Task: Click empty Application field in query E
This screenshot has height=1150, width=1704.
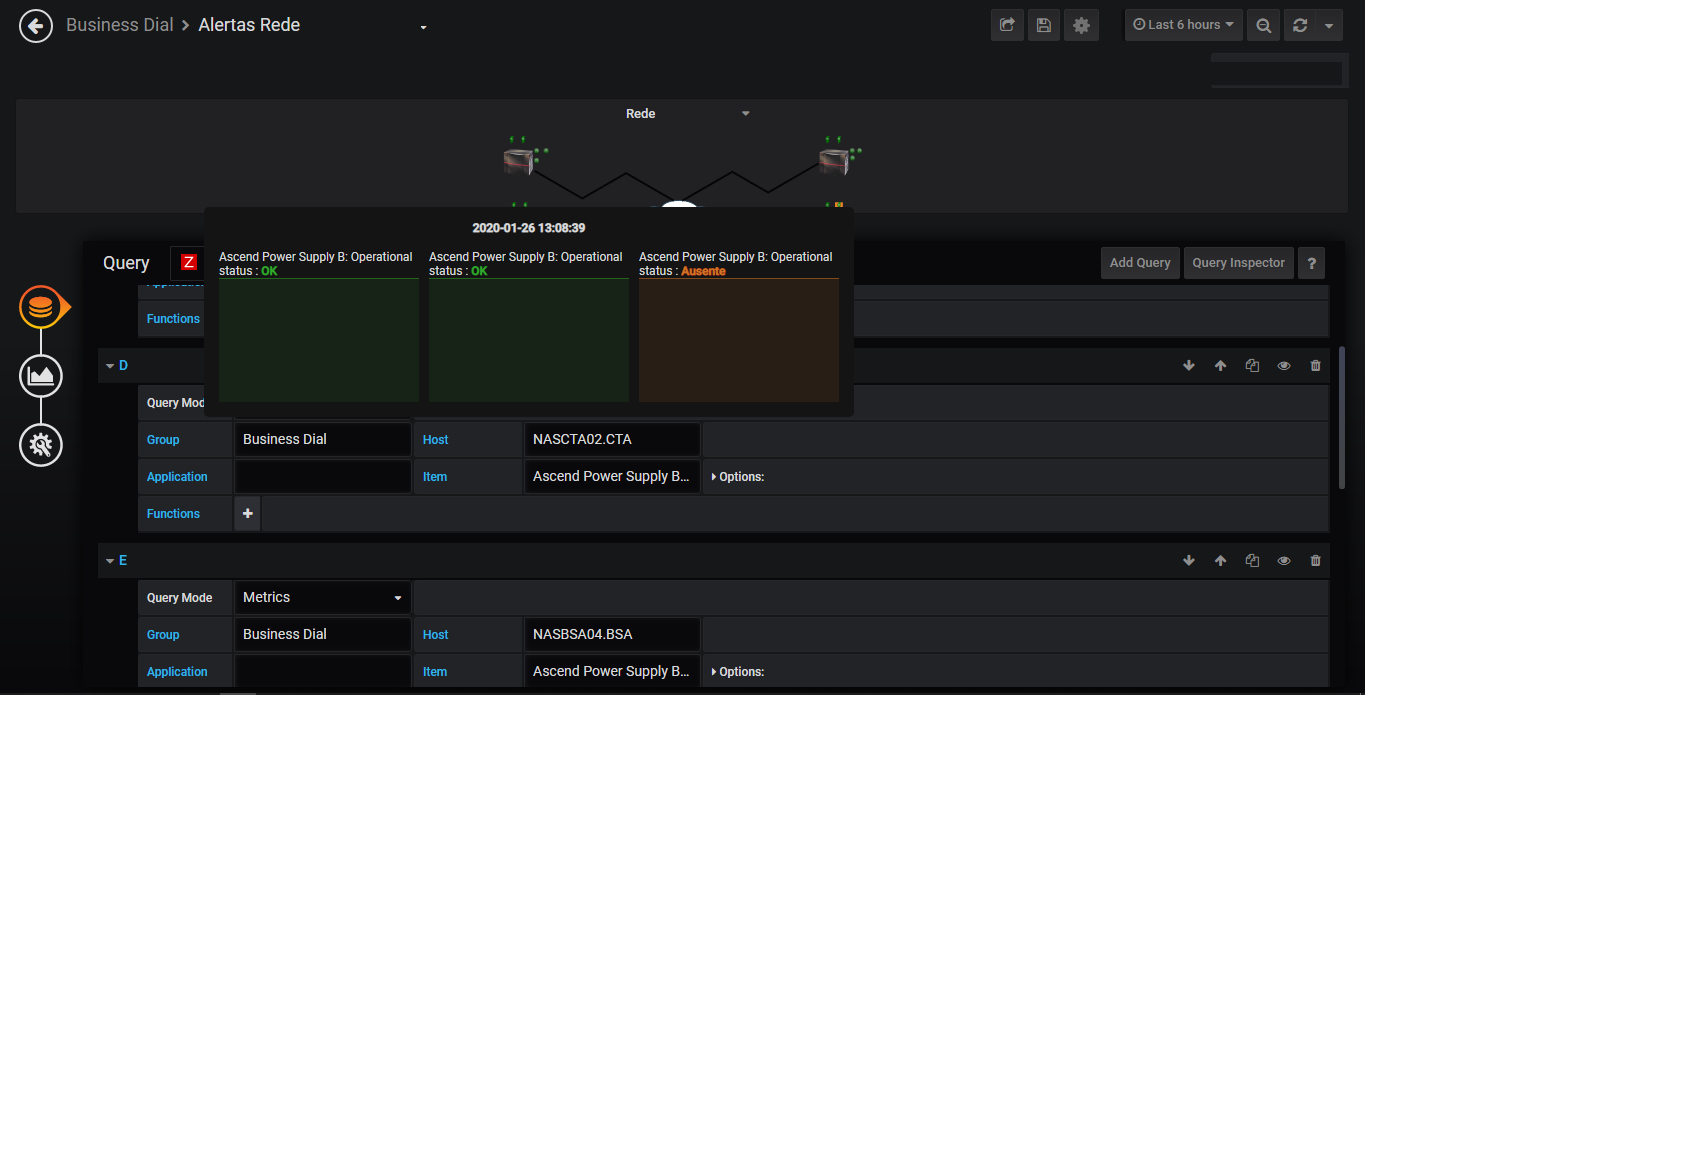Action: [323, 672]
